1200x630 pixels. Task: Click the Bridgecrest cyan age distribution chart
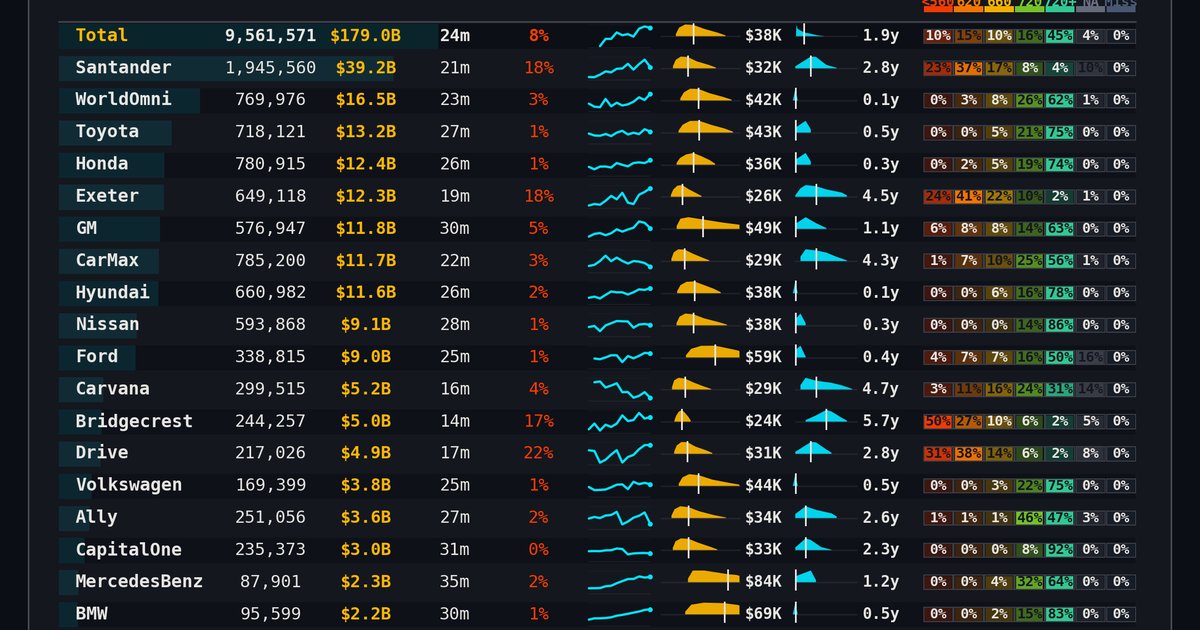coord(826,421)
